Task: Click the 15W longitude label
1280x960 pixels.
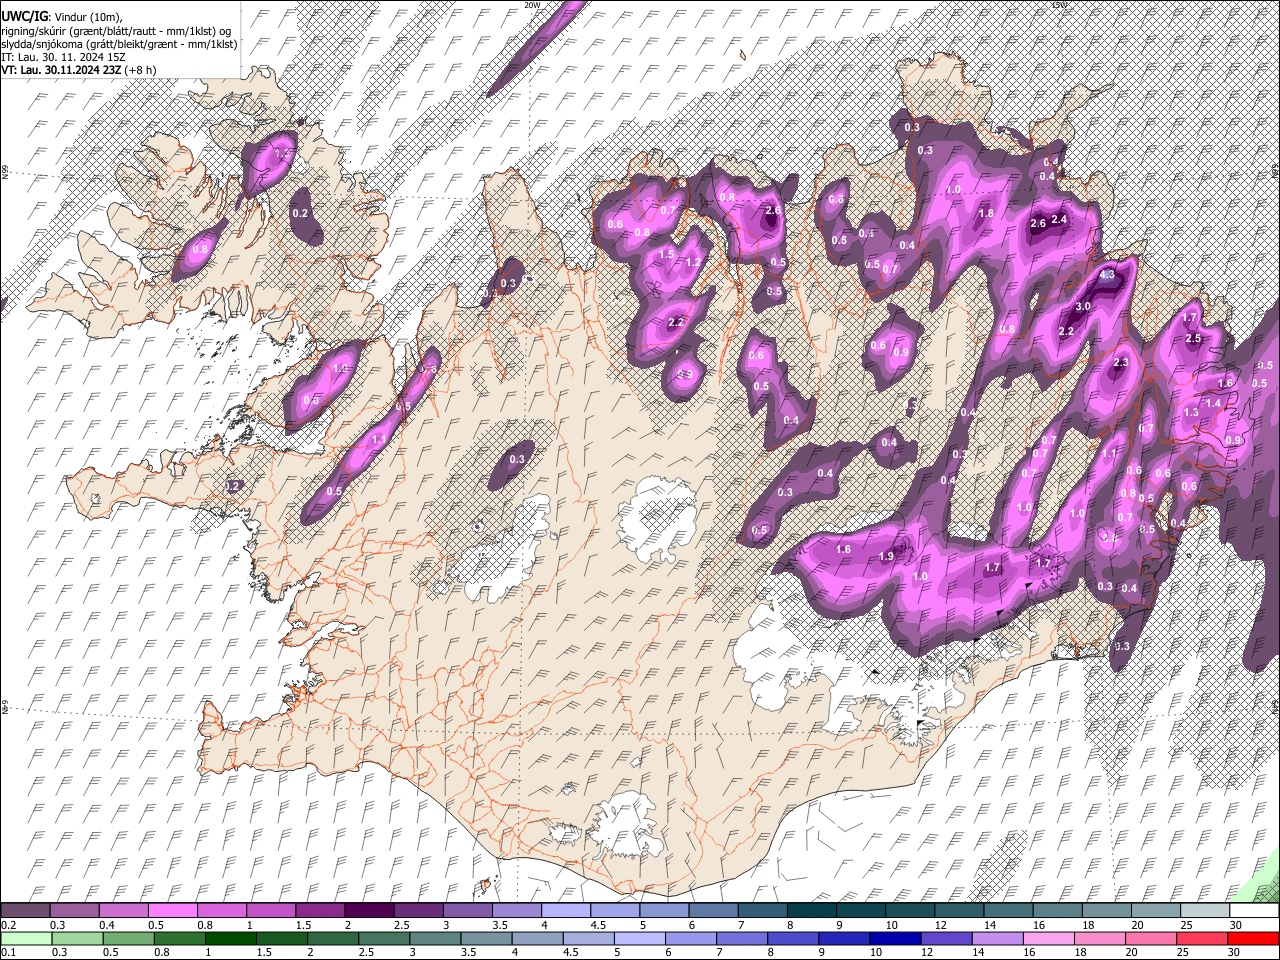Action: click(1060, 5)
